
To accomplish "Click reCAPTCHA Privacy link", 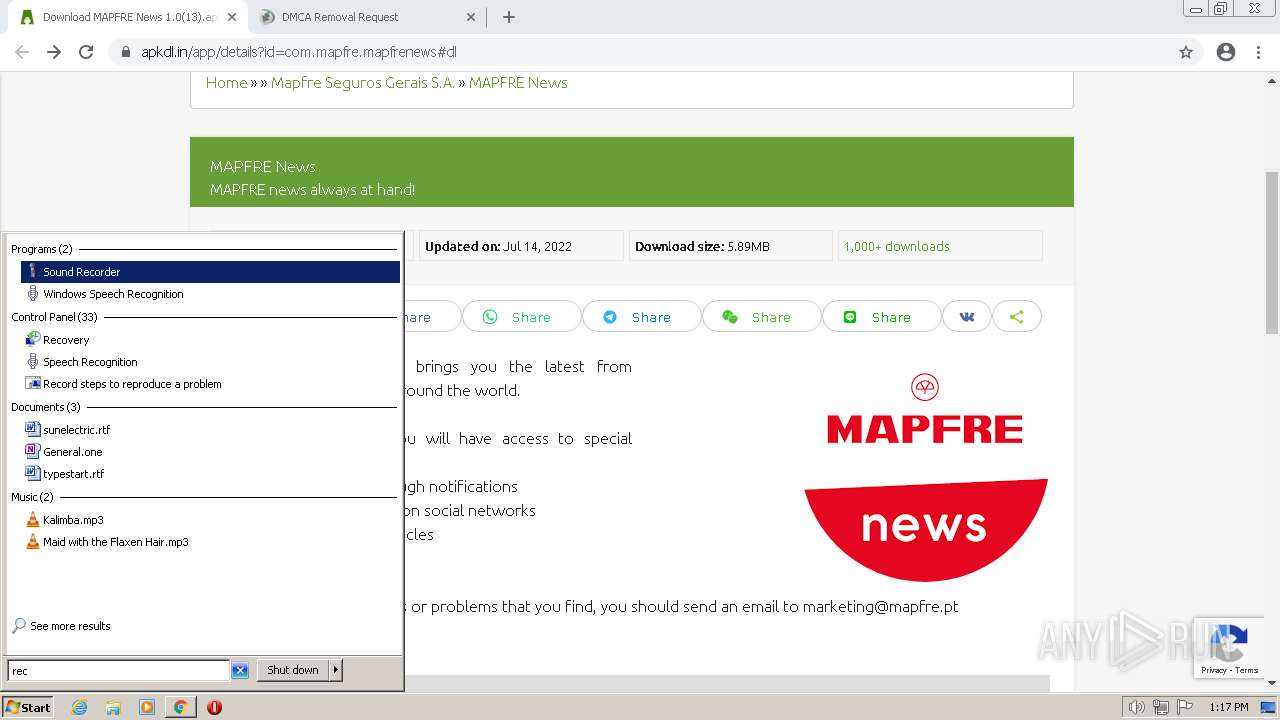I will click(x=1214, y=670).
